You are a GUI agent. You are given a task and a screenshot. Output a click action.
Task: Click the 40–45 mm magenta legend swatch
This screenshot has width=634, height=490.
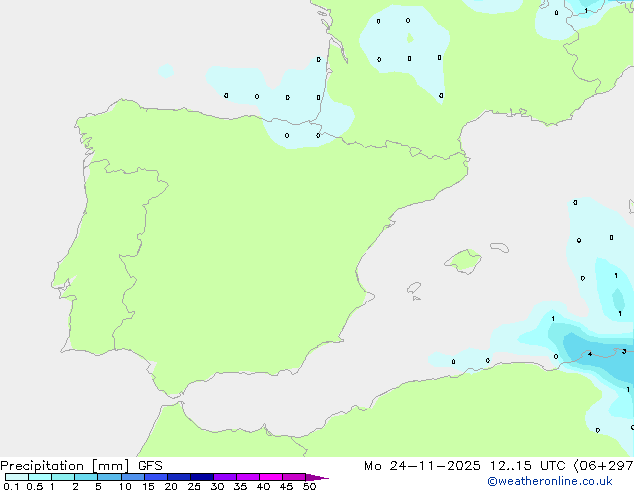(x=271, y=477)
